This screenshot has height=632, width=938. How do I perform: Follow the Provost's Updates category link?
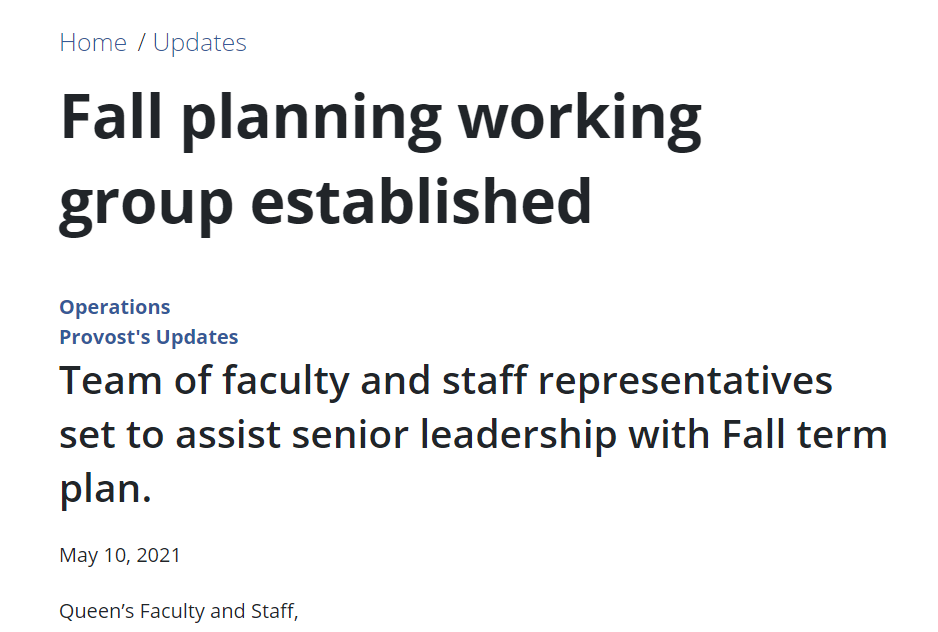tap(149, 337)
